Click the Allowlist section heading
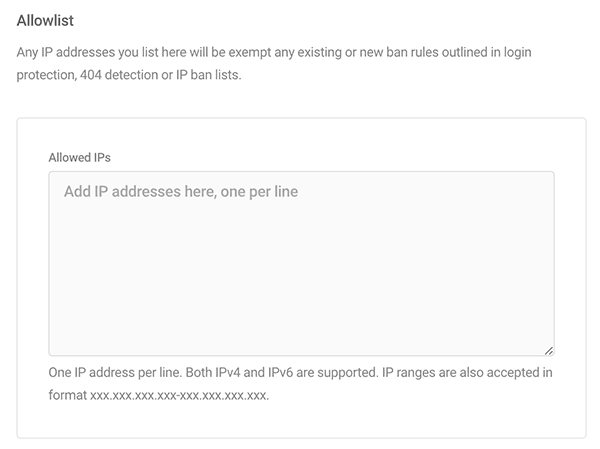 pos(45,20)
